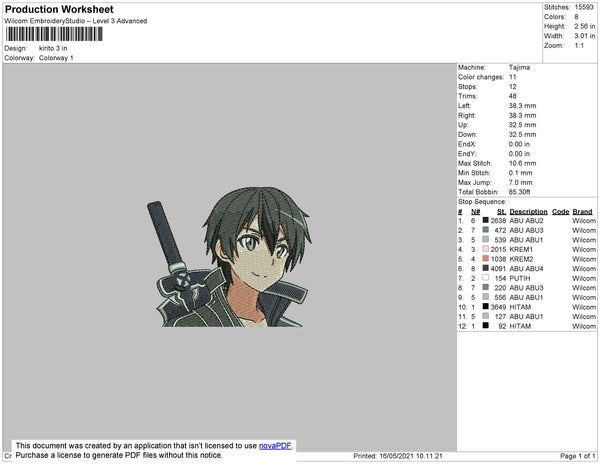Click the Colors value '8'
This screenshot has width=600, height=464.
(x=576, y=17)
